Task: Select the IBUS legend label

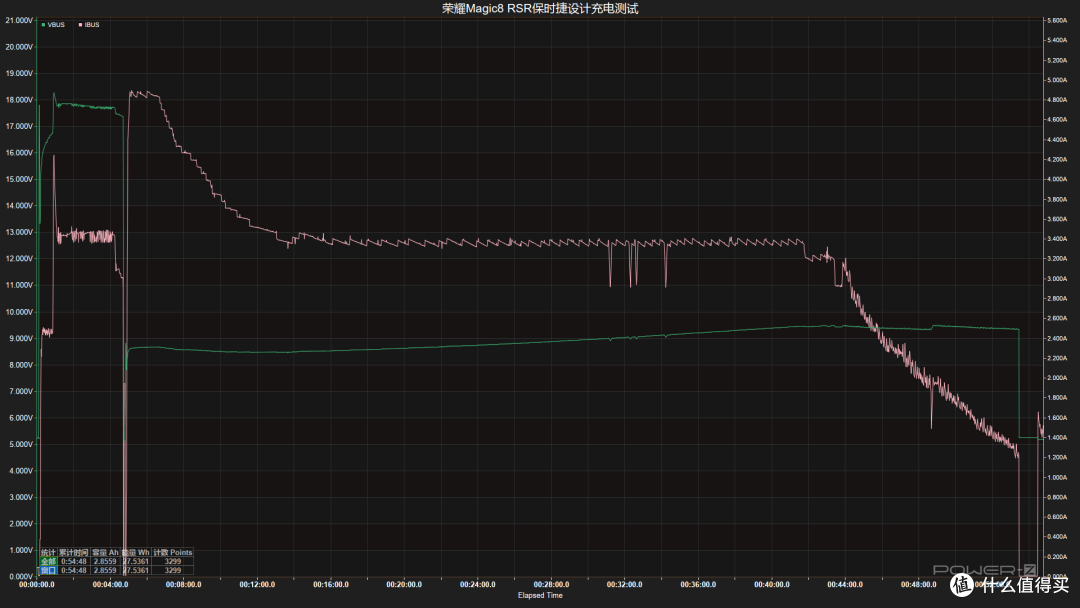Action: click(92, 25)
